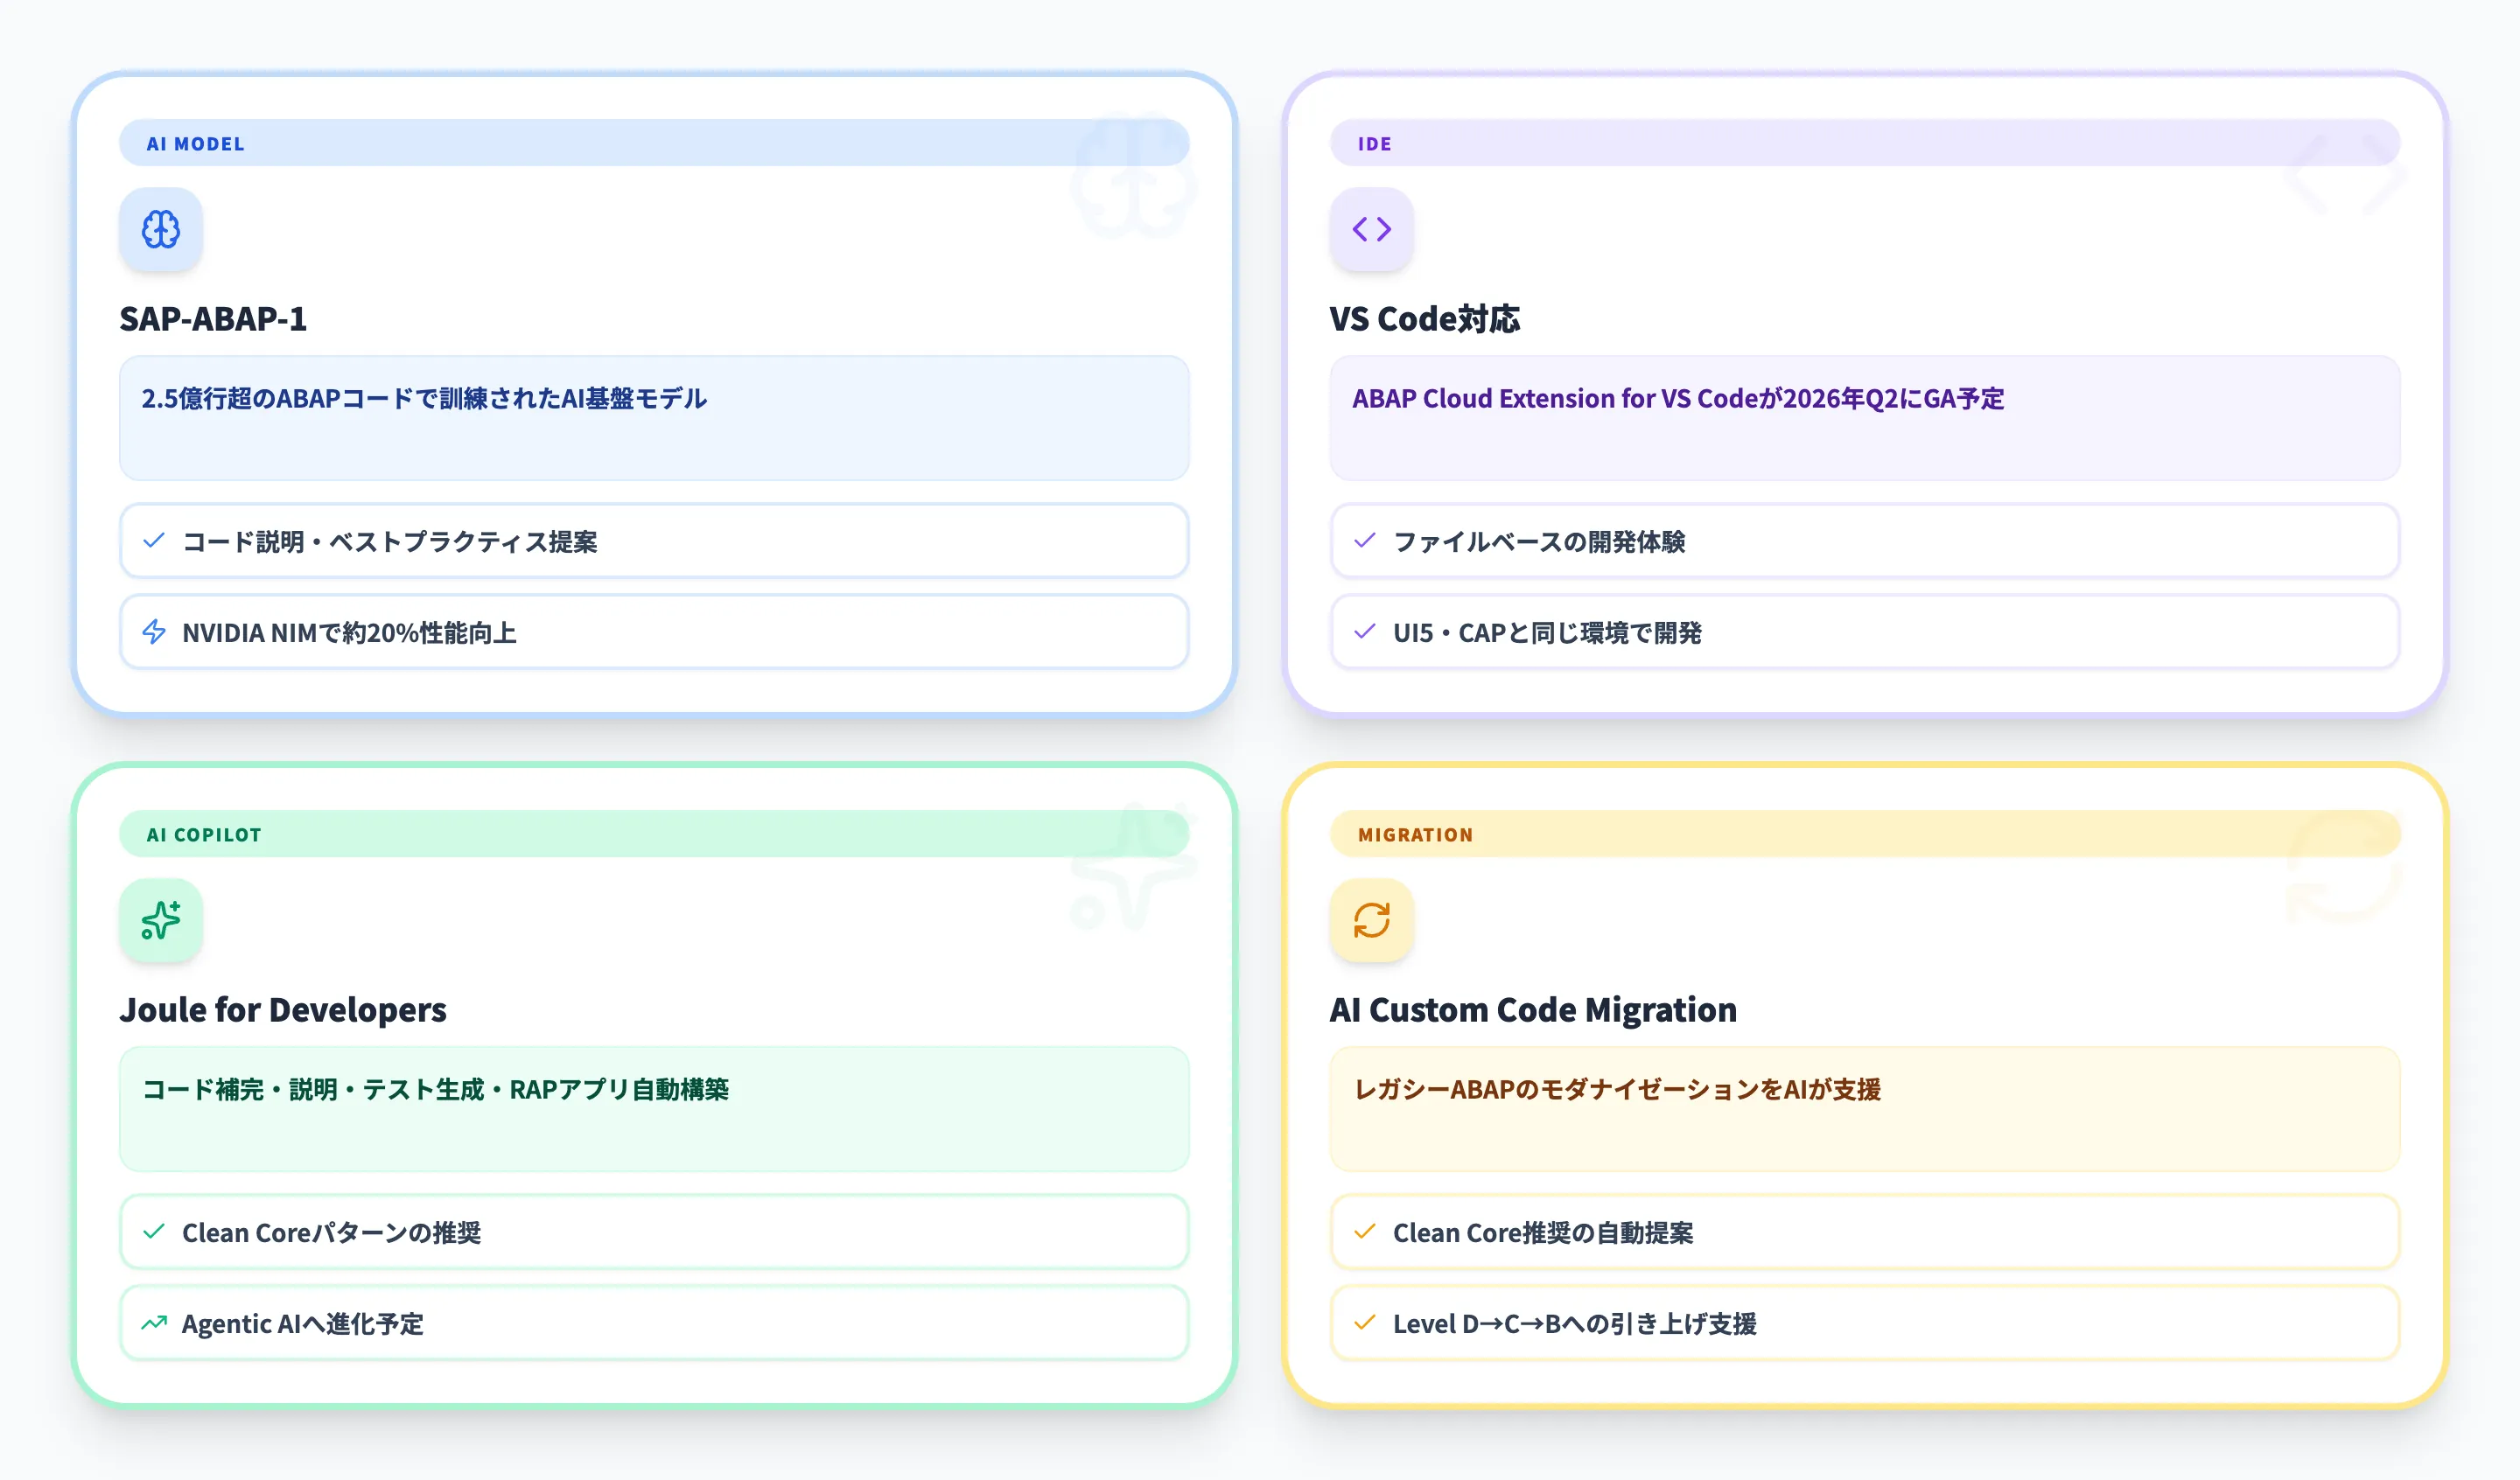Select the sparkle icon on Joule for Developers card
Image resolution: width=2520 pixels, height=1480 pixels.
click(x=160, y=921)
